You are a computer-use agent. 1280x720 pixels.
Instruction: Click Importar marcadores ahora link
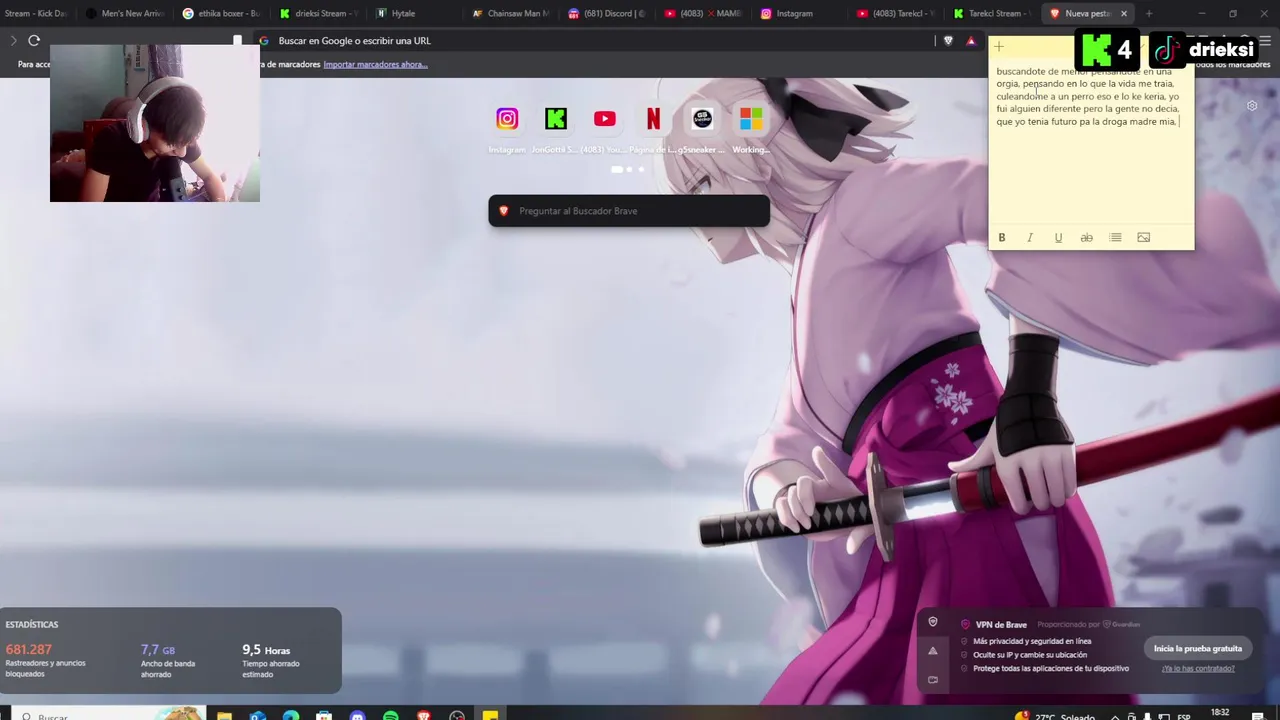[x=375, y=64]
